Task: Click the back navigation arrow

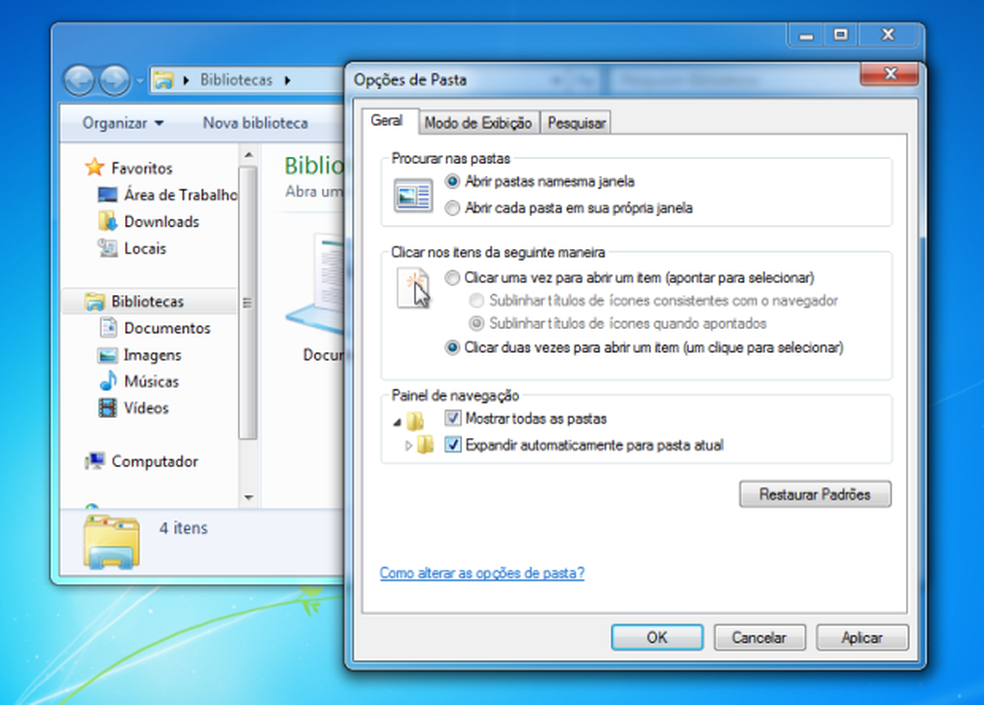Action: coord(80,80)
